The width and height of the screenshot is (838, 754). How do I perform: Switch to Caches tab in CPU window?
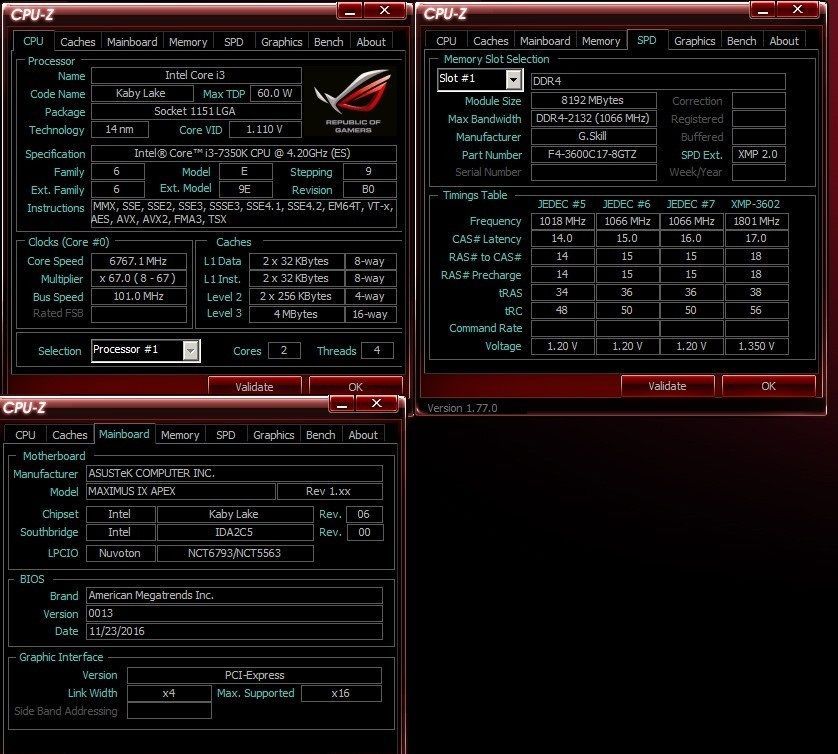[77, 42]
